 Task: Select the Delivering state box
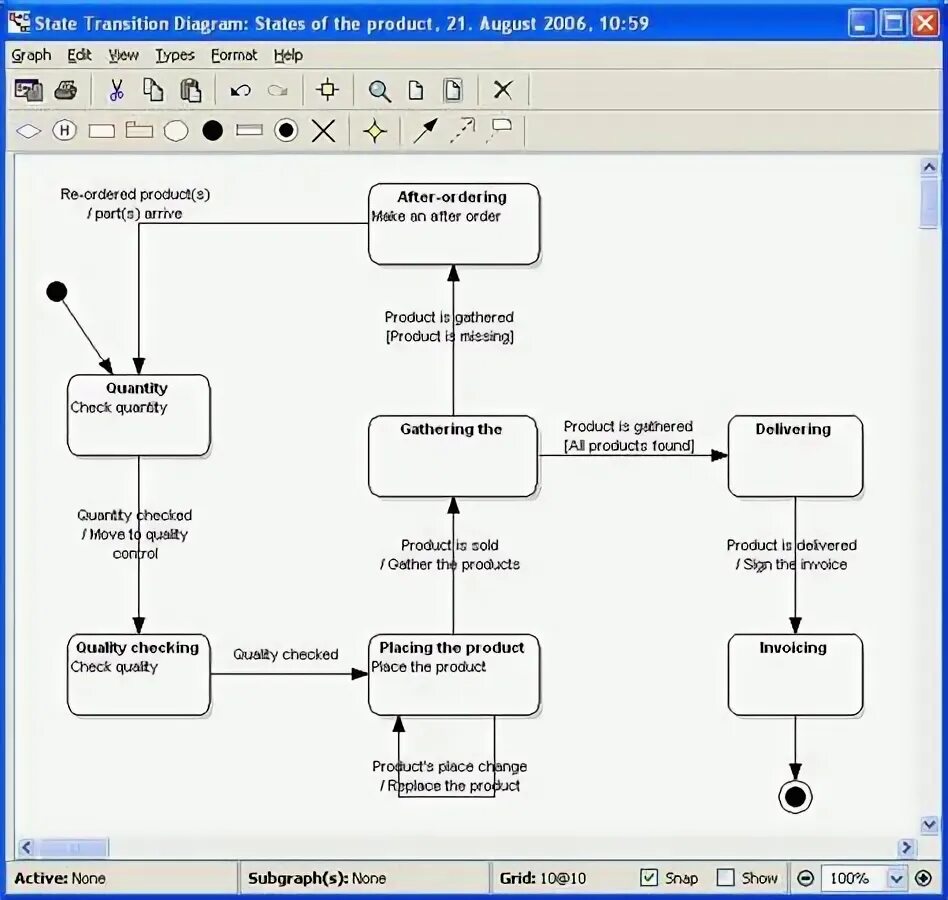tap(795, 456)
